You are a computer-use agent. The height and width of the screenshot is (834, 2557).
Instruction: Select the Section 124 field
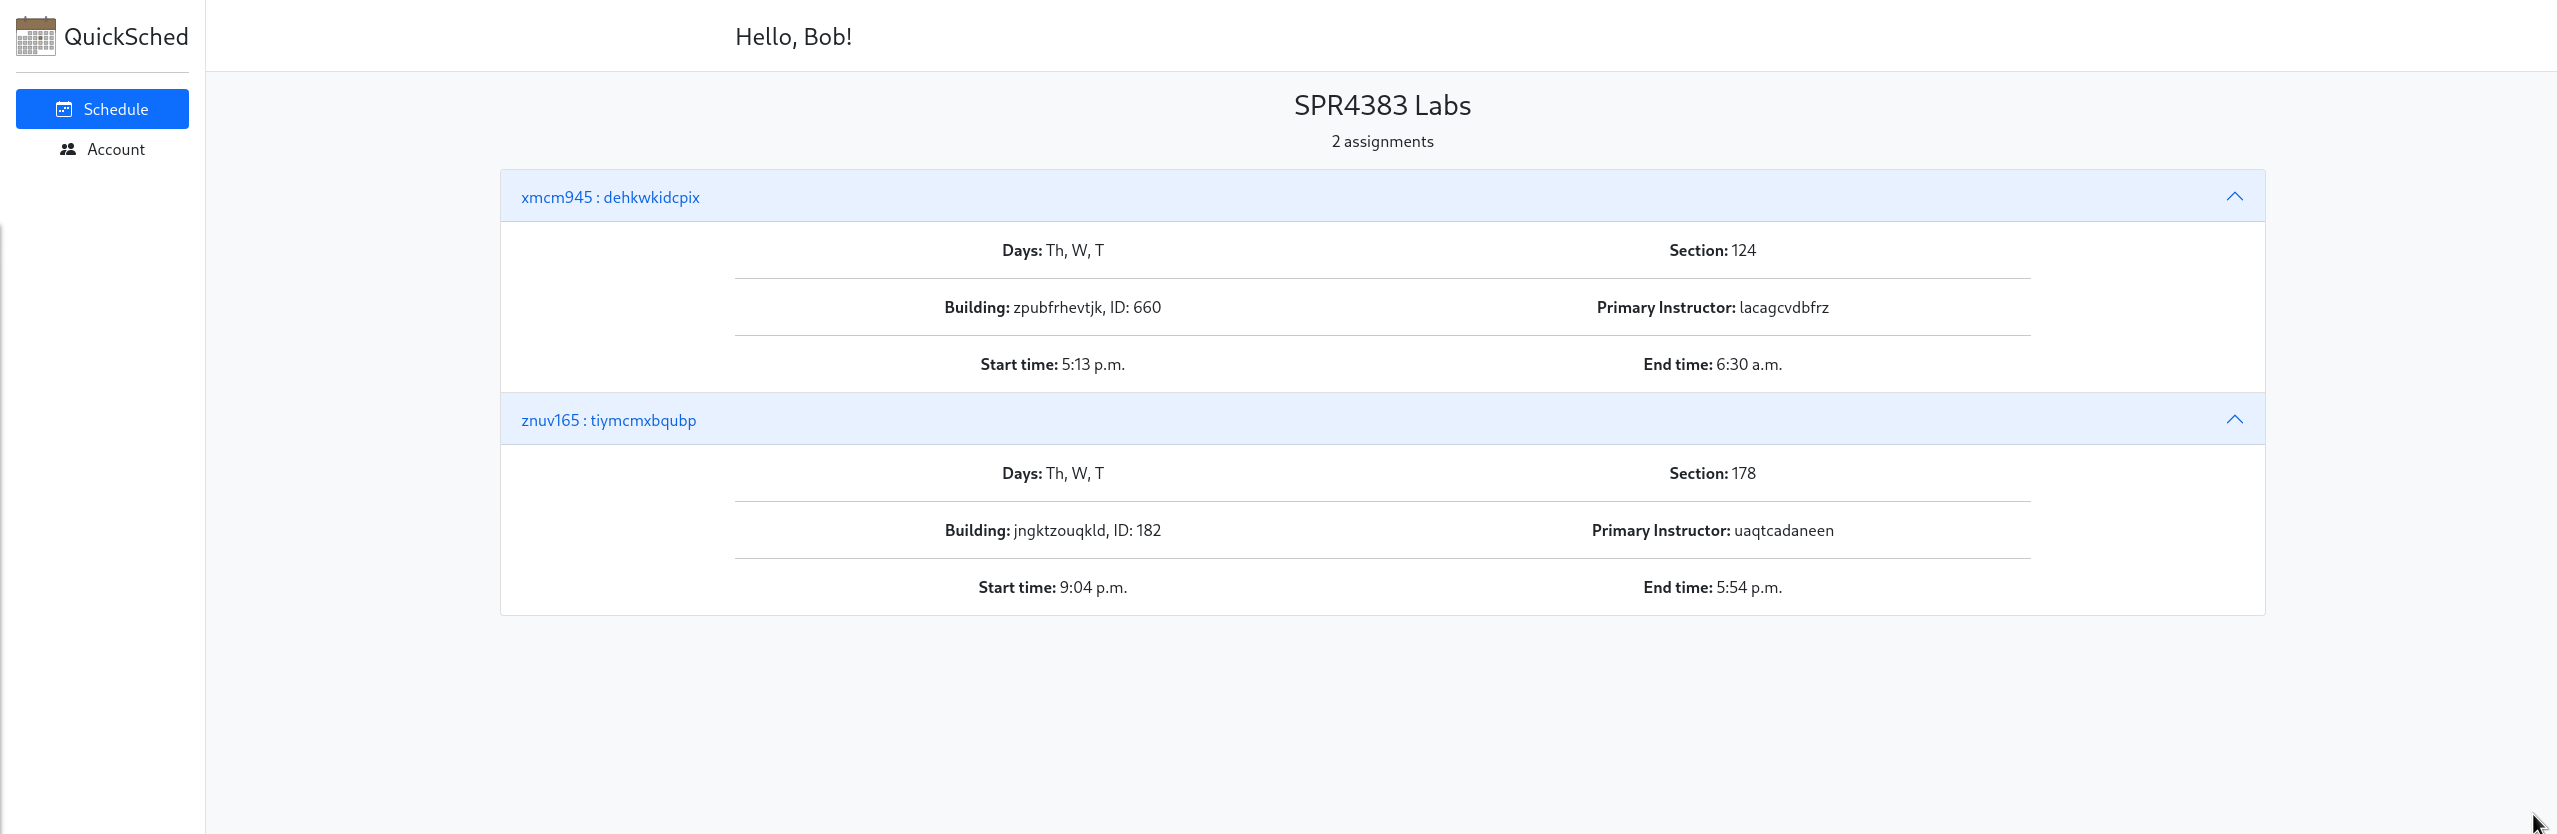pos(1712,250)
